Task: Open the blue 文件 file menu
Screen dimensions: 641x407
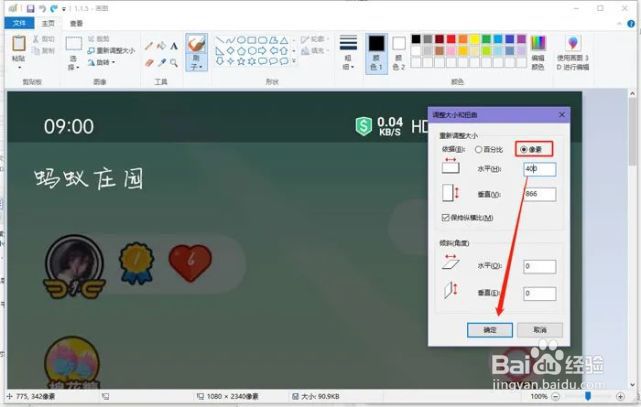Action: point(19,23)
